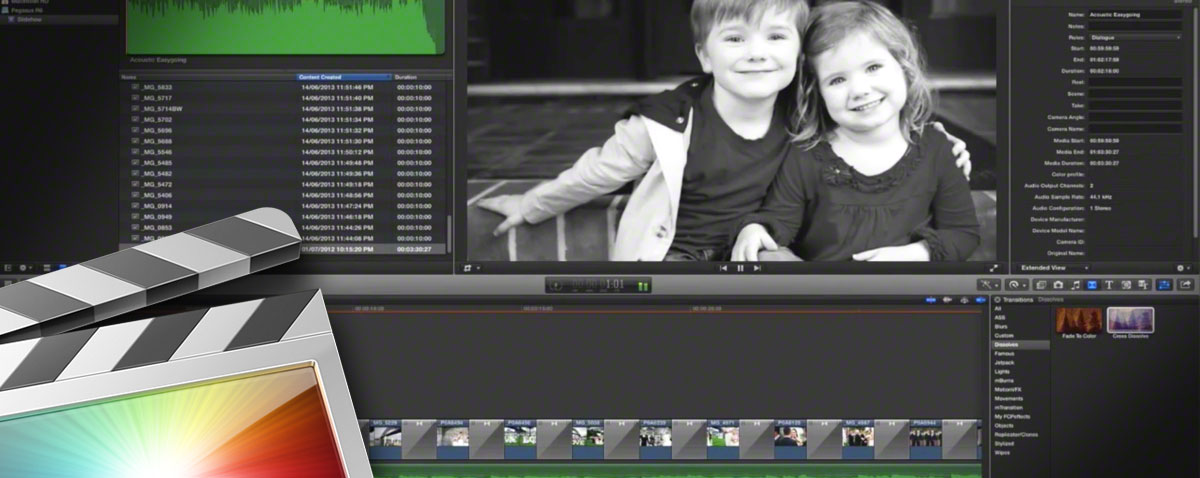Screen dimensions: 1200x478
Task: Toggle audio skimming in timeline
Action: pos(947,299)
